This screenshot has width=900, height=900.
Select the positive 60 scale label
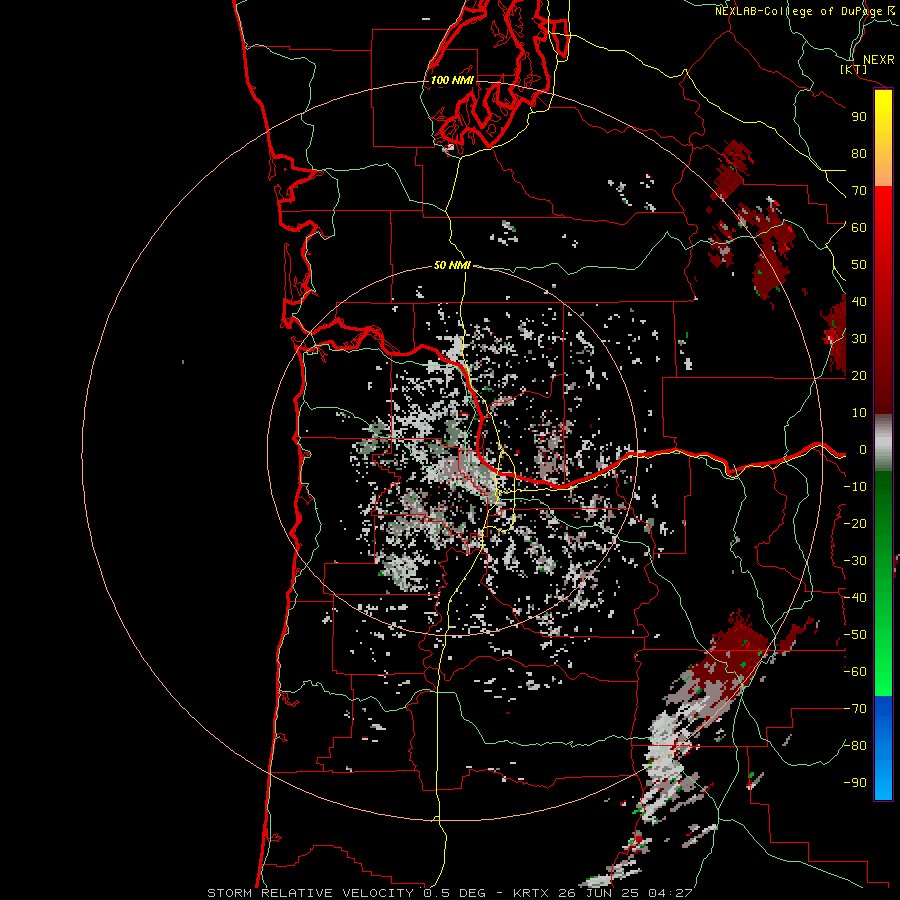click(x=859, y=227)
